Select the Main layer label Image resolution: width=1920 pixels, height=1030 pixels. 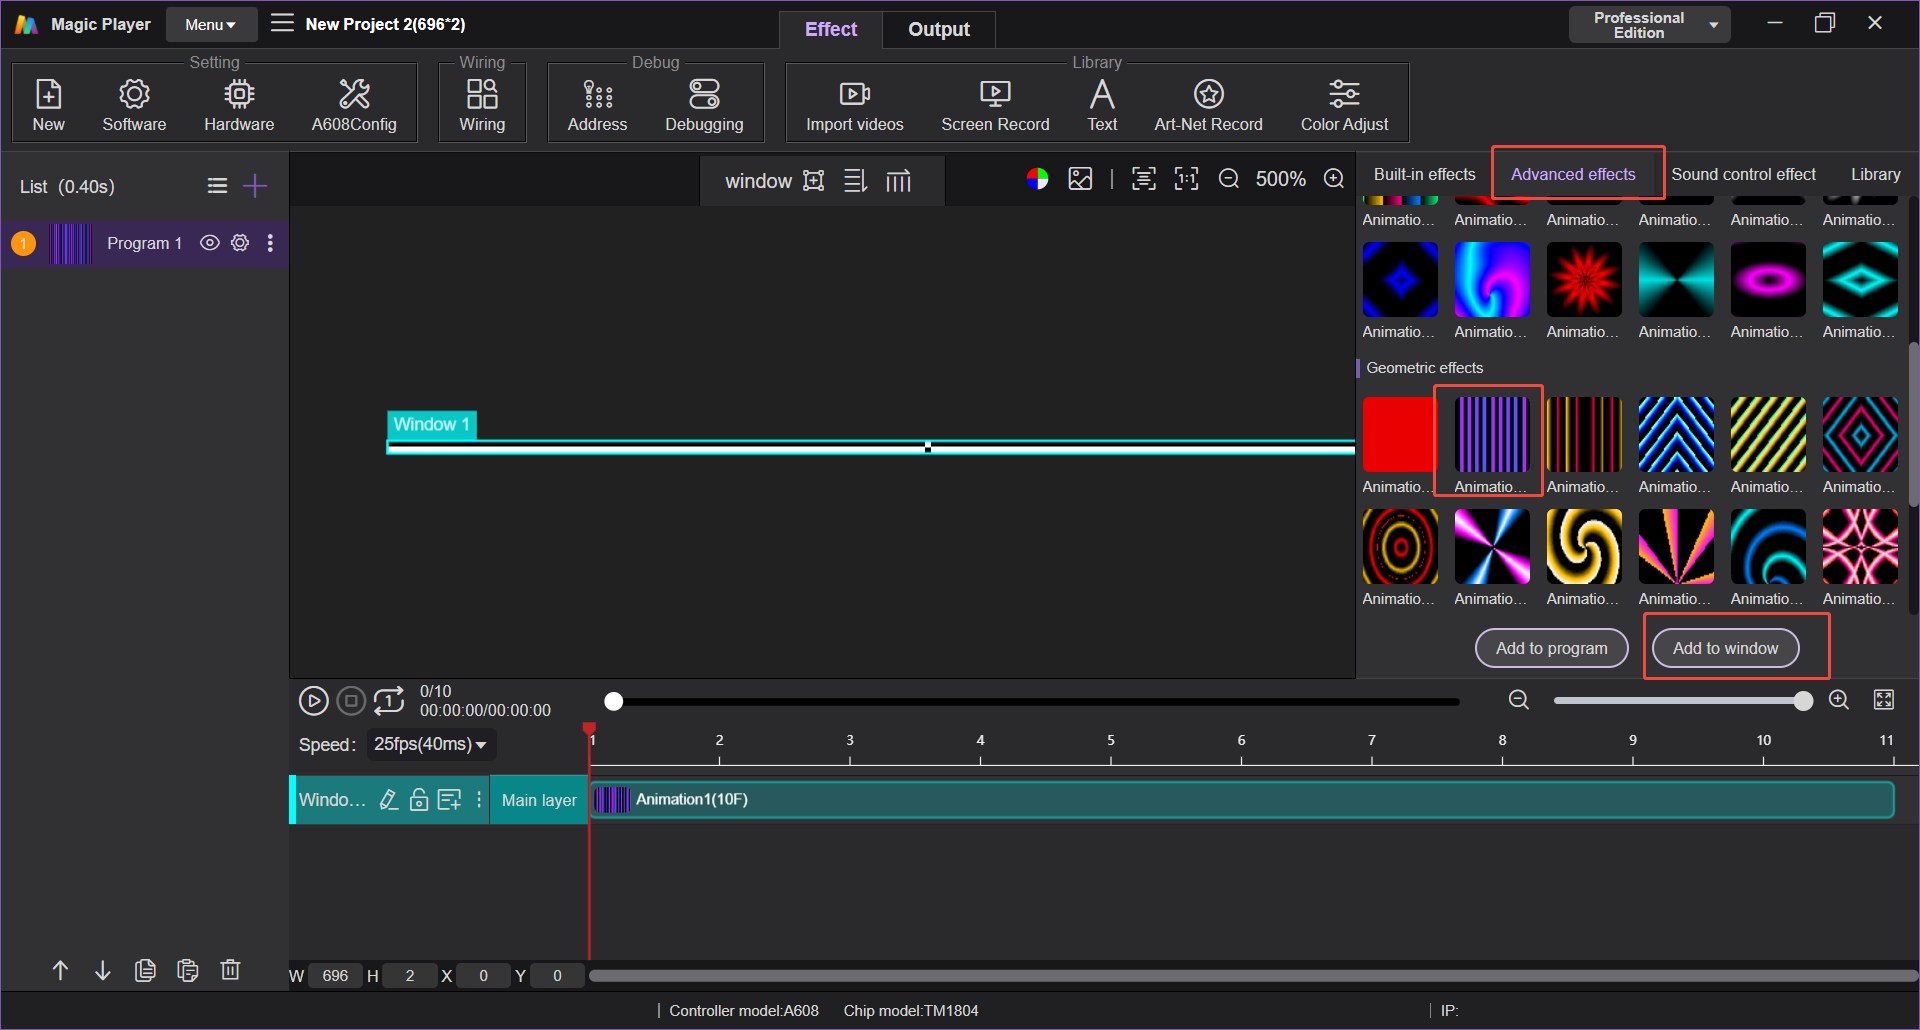[539, 800]
